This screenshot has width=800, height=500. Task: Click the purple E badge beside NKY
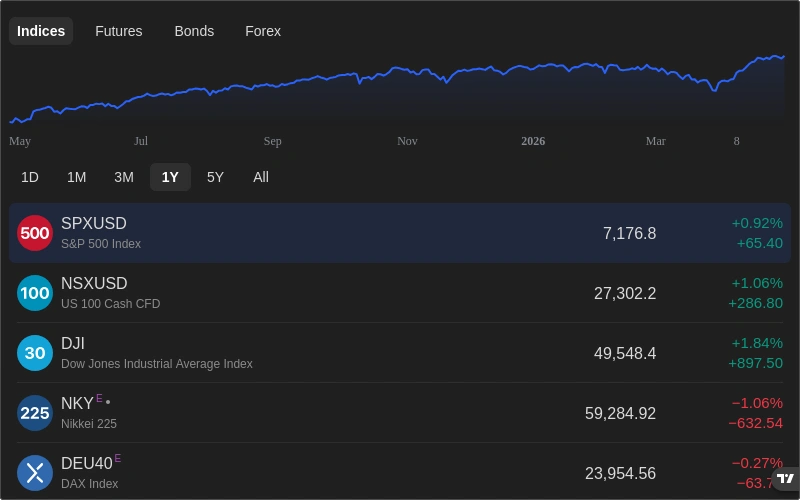99,398
